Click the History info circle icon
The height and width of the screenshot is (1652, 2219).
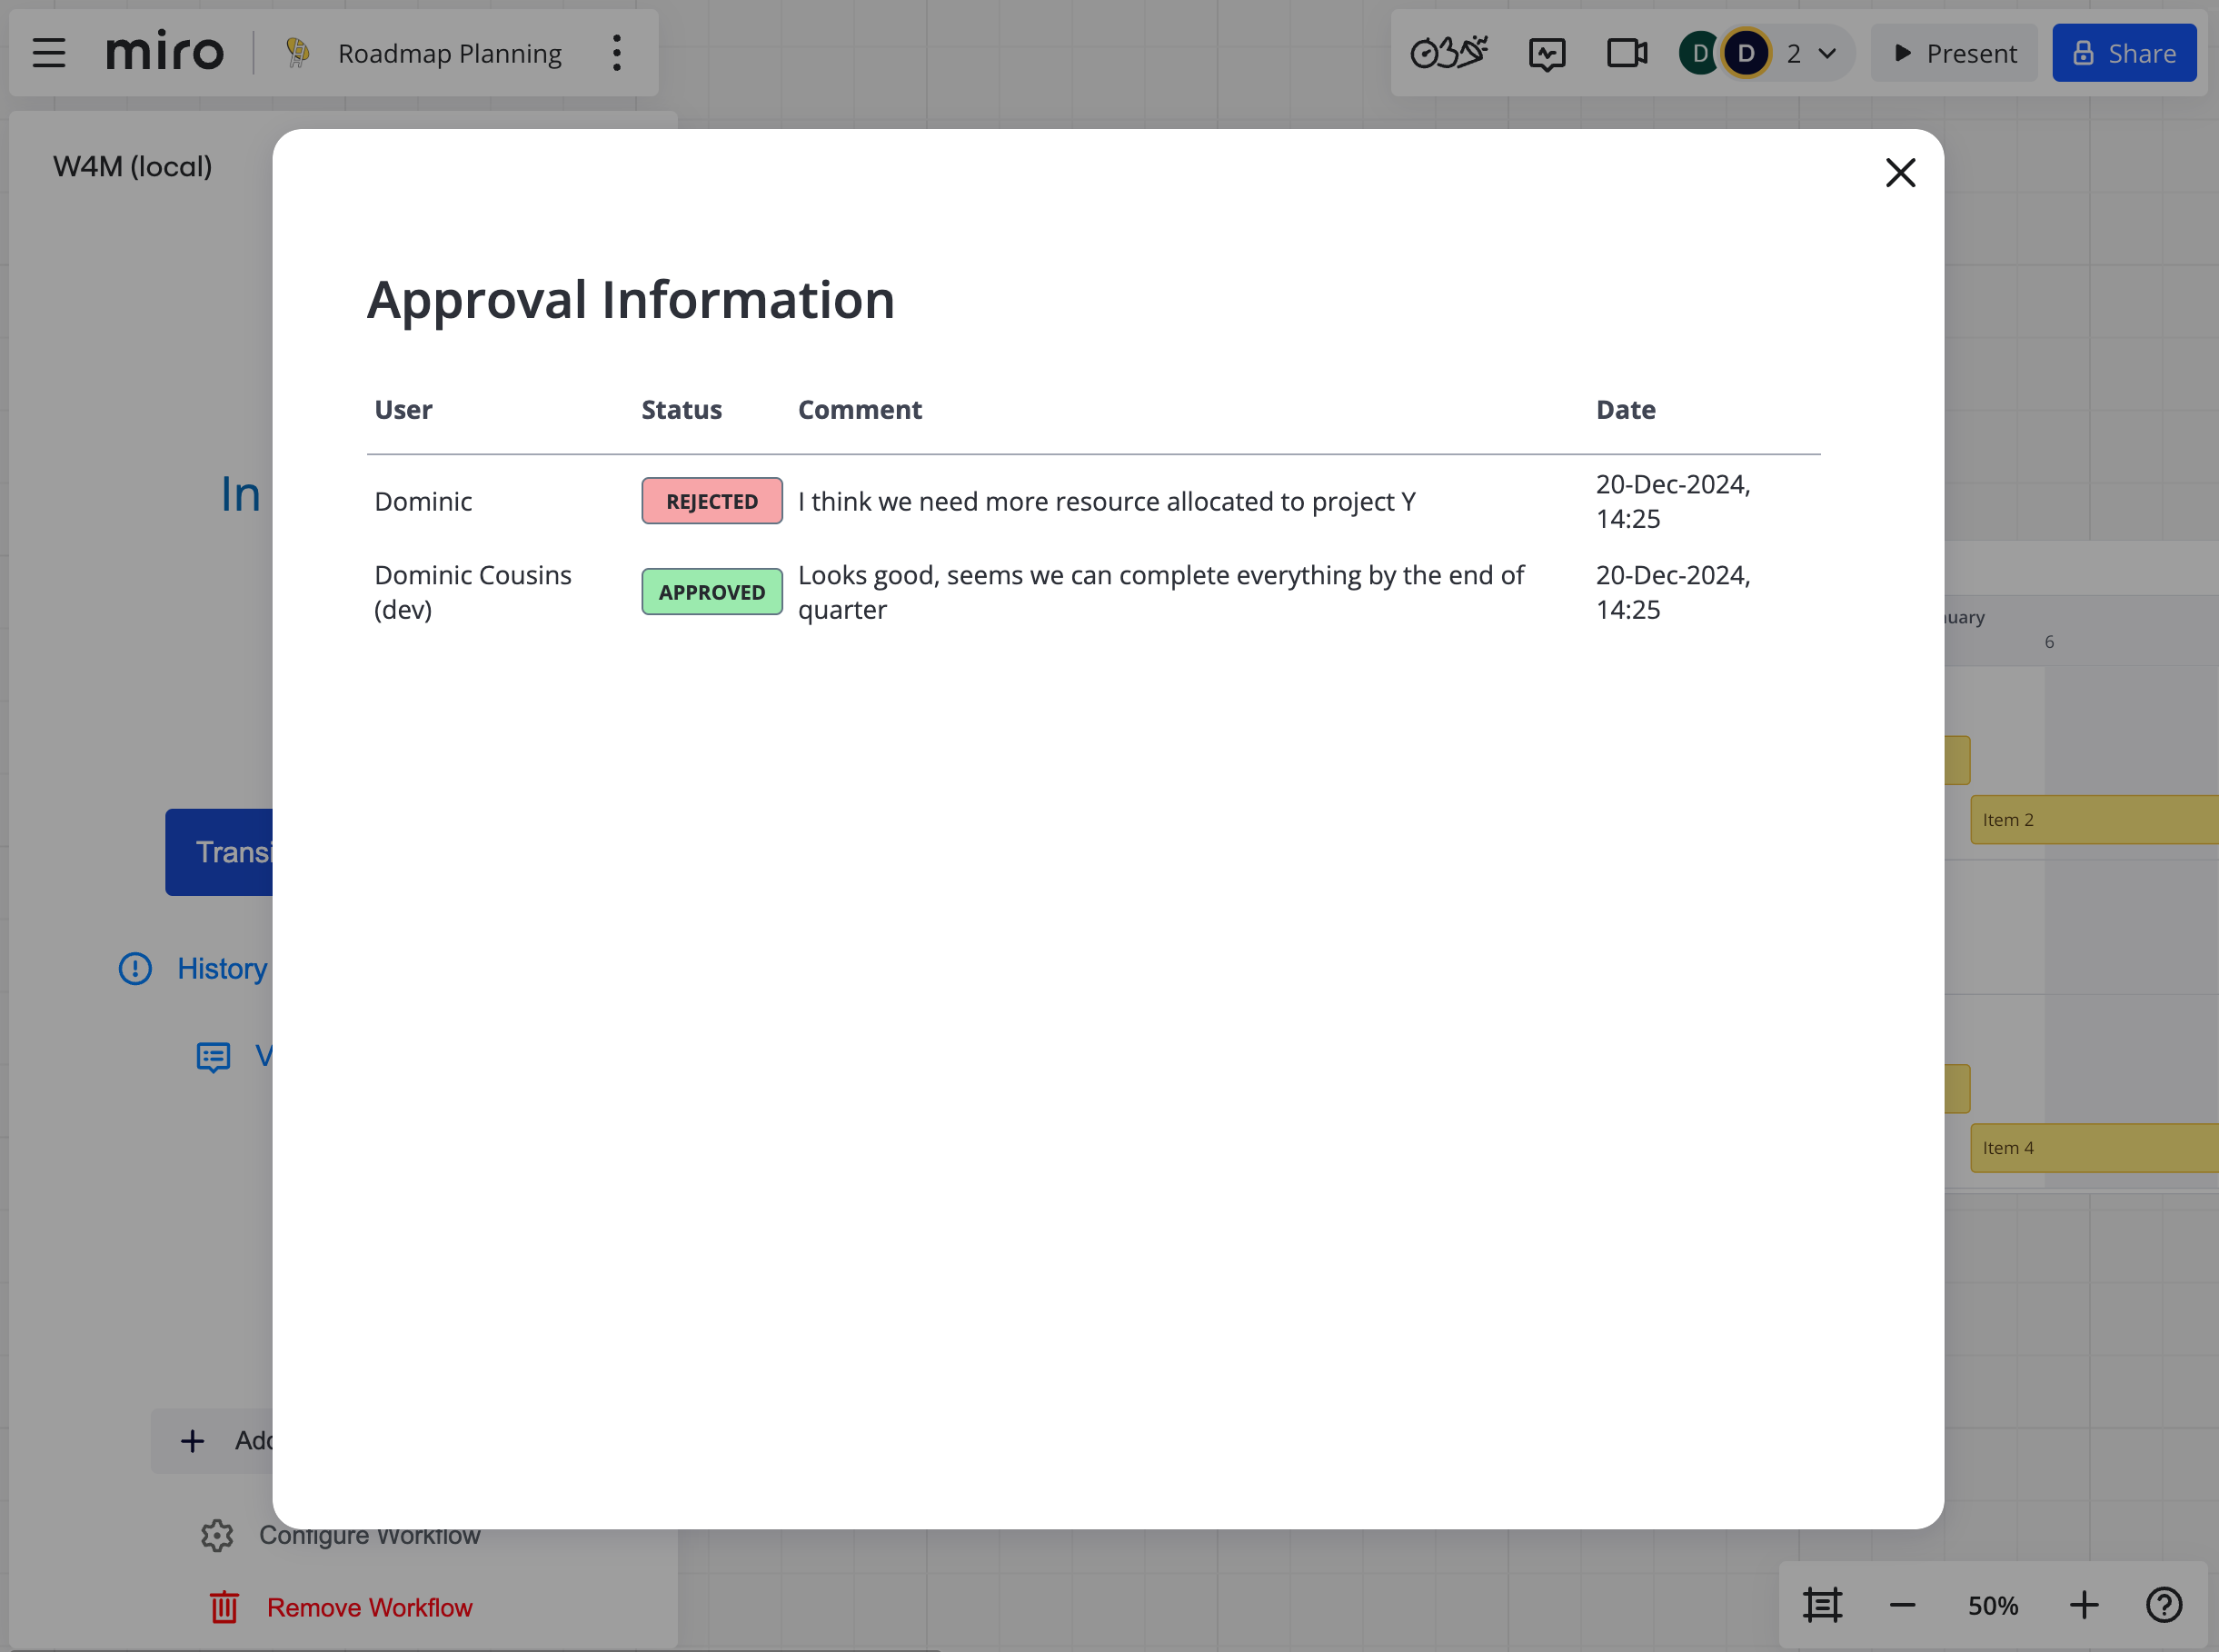pos(135,968)
